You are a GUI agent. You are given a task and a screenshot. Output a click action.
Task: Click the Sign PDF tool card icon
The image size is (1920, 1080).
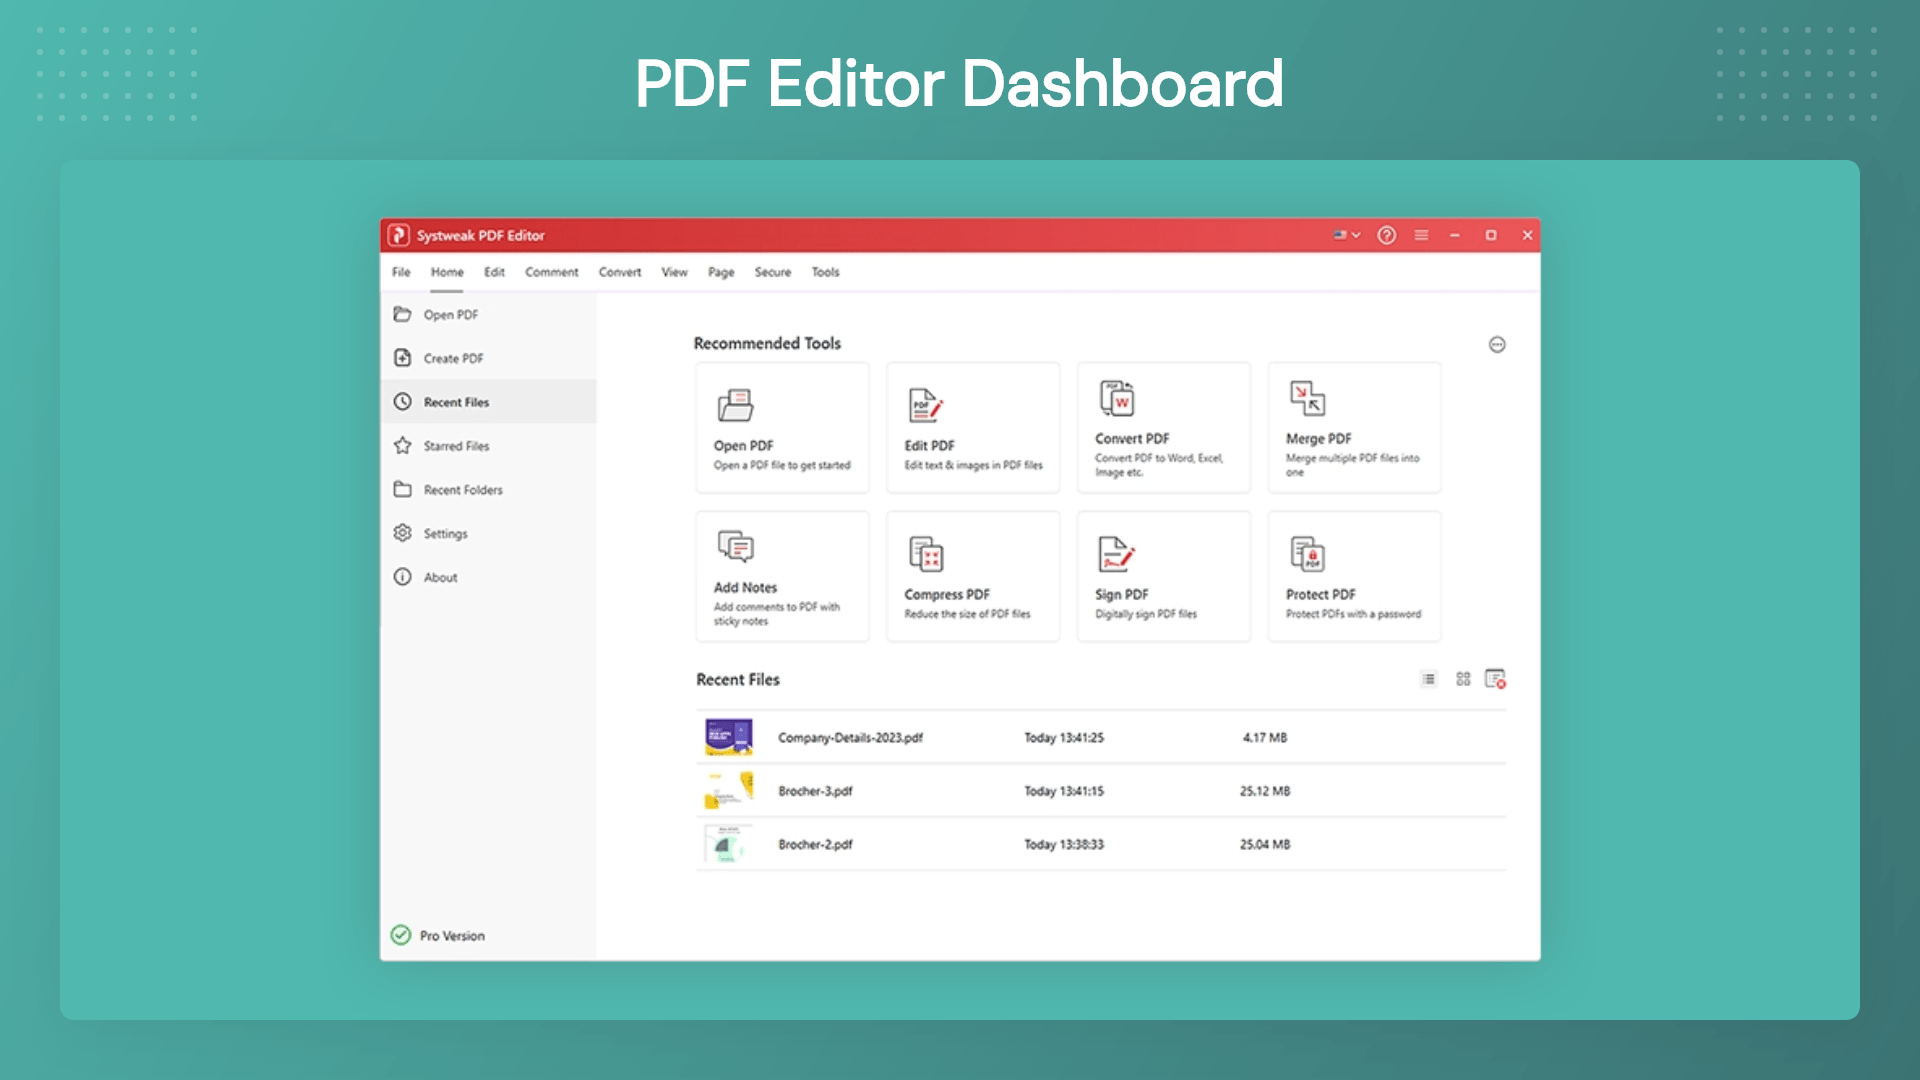click(x=1116, y=554)
